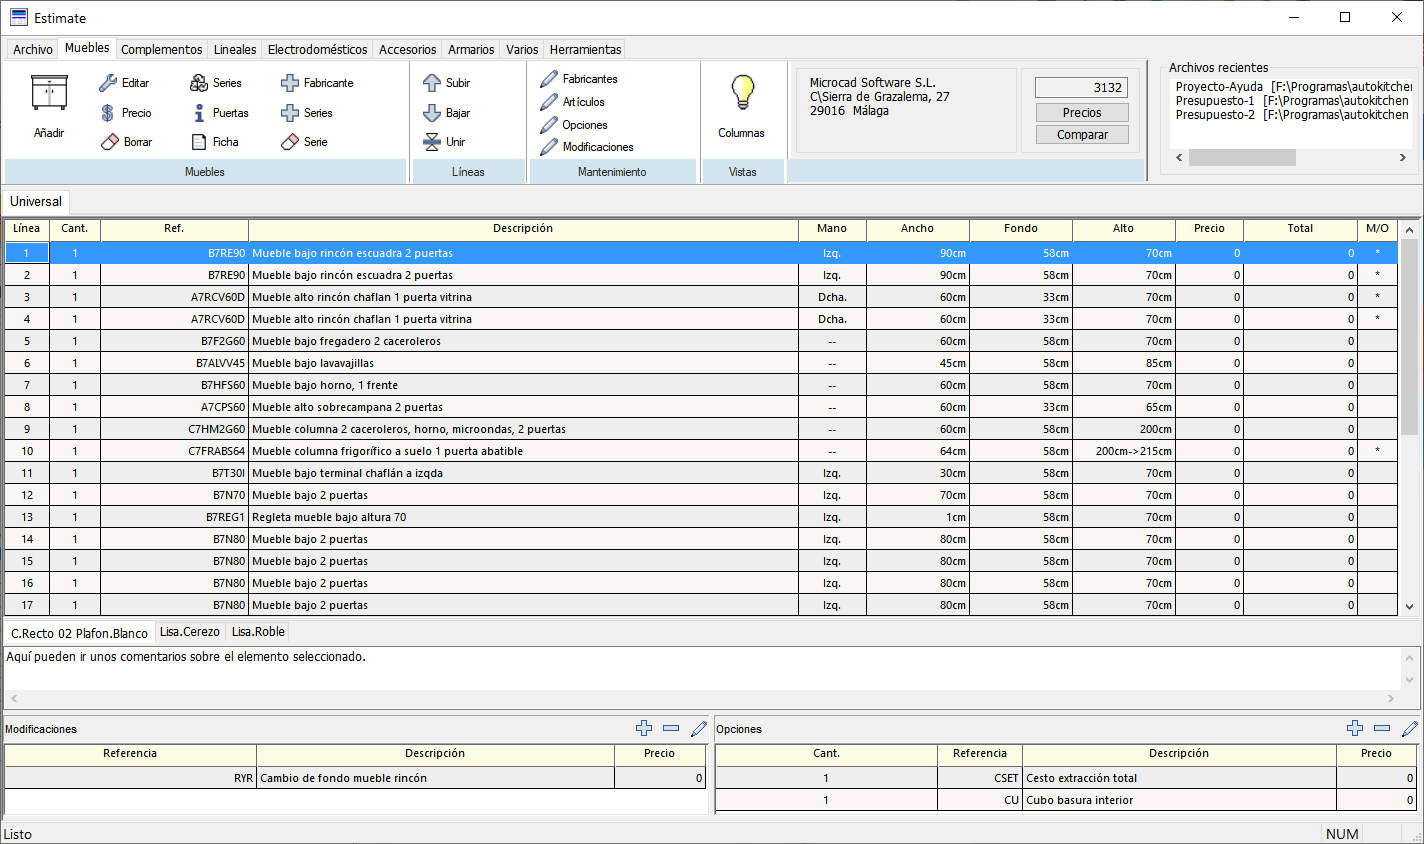The image size is (1424, 844).
Task: Switch to the Accesorios tab
Action: (x=408, y=49)
